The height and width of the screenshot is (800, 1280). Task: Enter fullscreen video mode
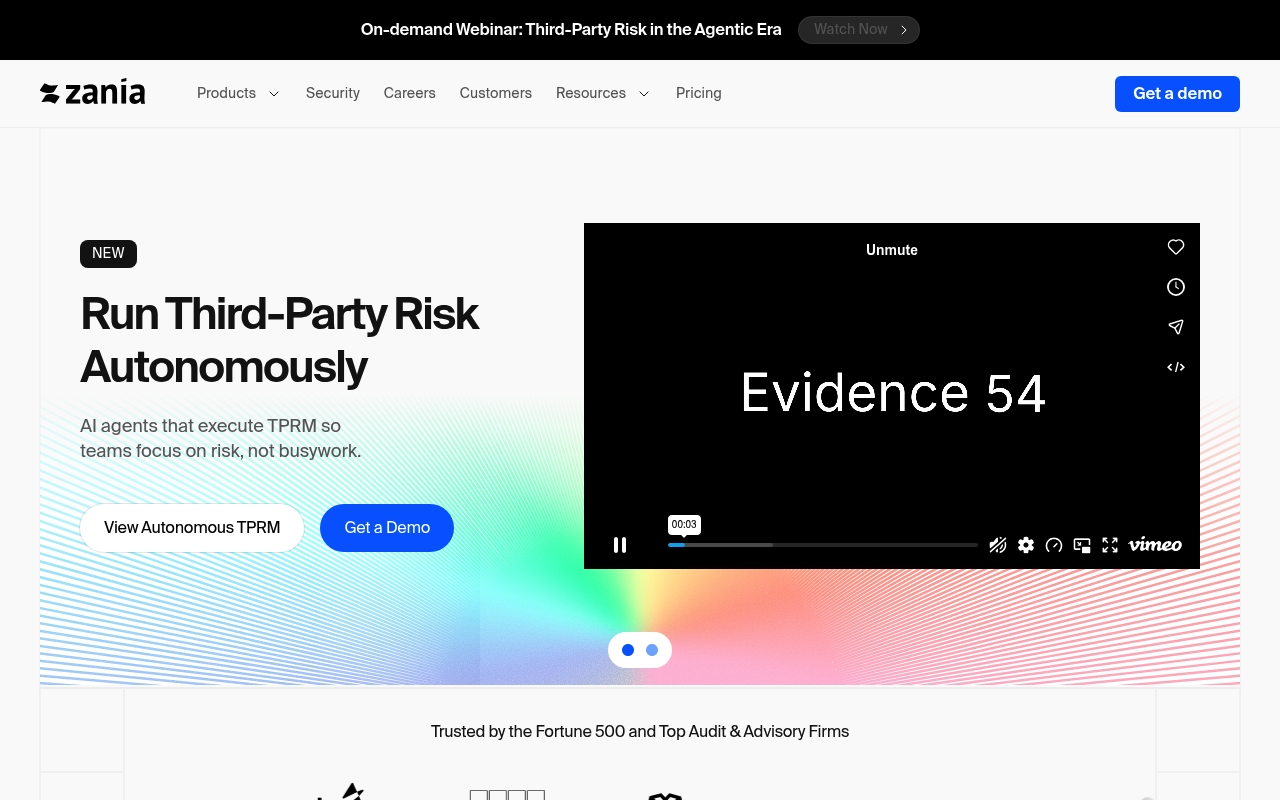click(x=1110, y=545)
